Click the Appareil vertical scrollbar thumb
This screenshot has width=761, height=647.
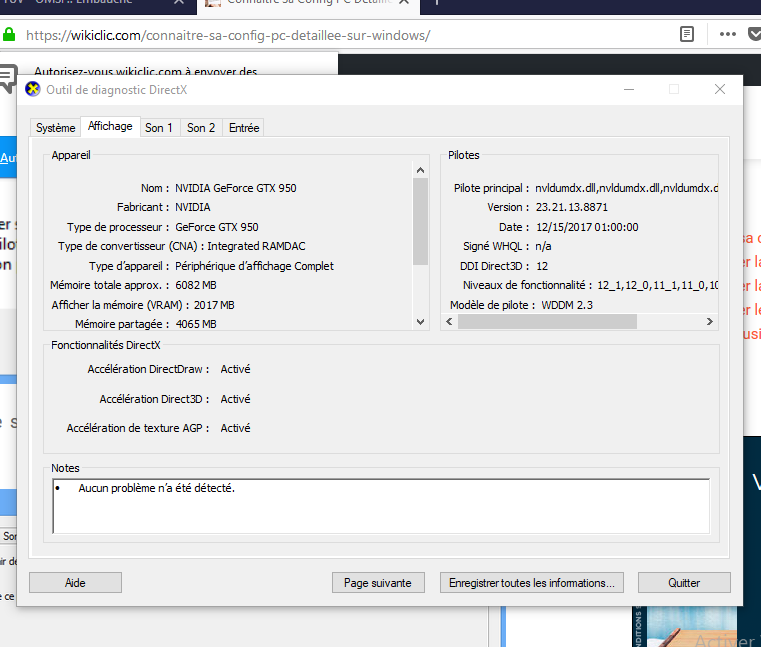click(420, 221)
